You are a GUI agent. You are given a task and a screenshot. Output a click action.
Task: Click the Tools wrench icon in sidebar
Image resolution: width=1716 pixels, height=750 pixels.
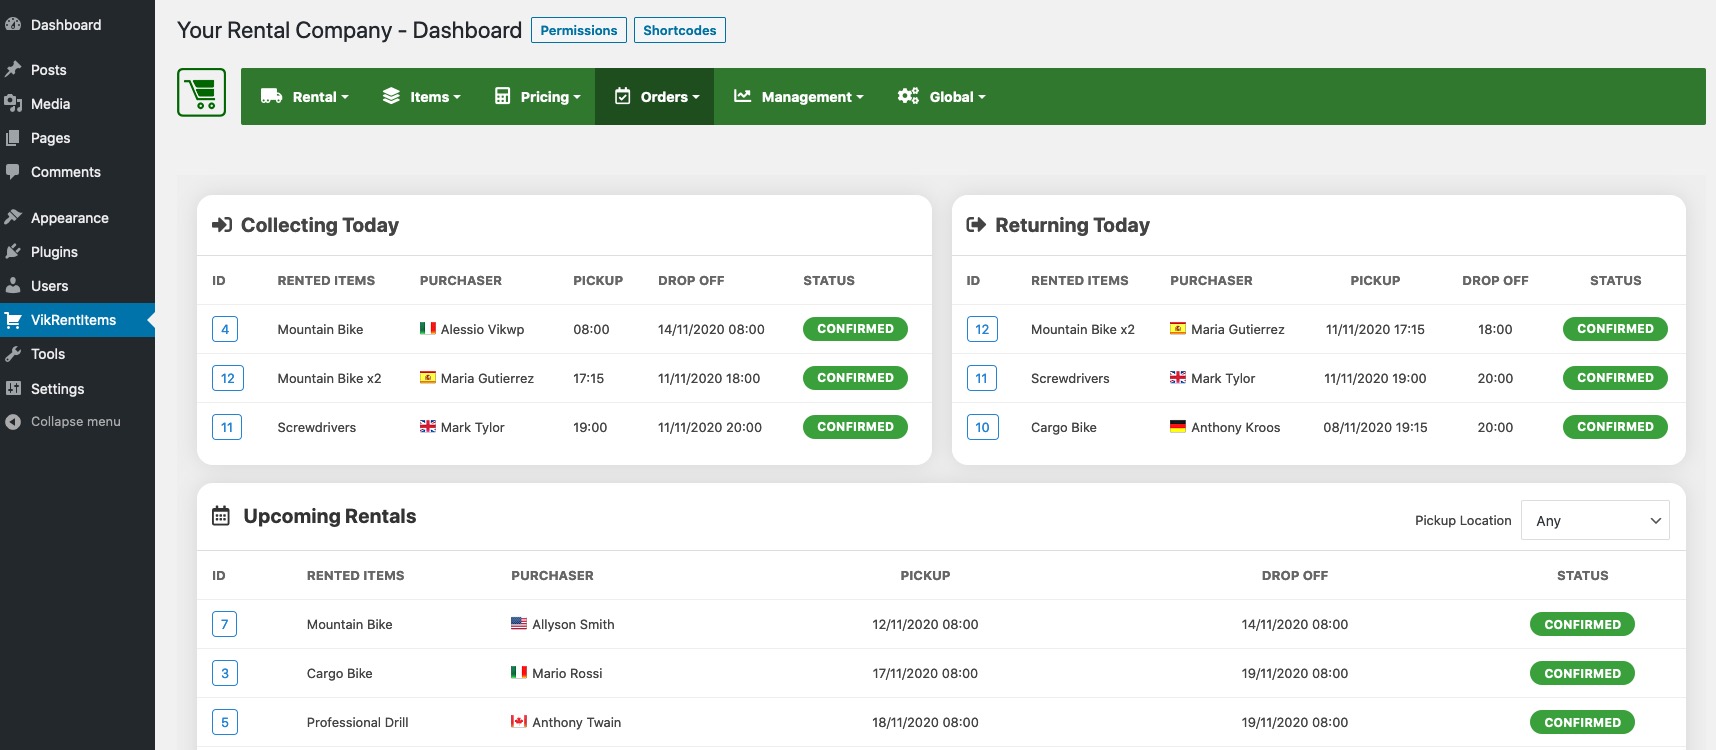(x=13, y=354)
